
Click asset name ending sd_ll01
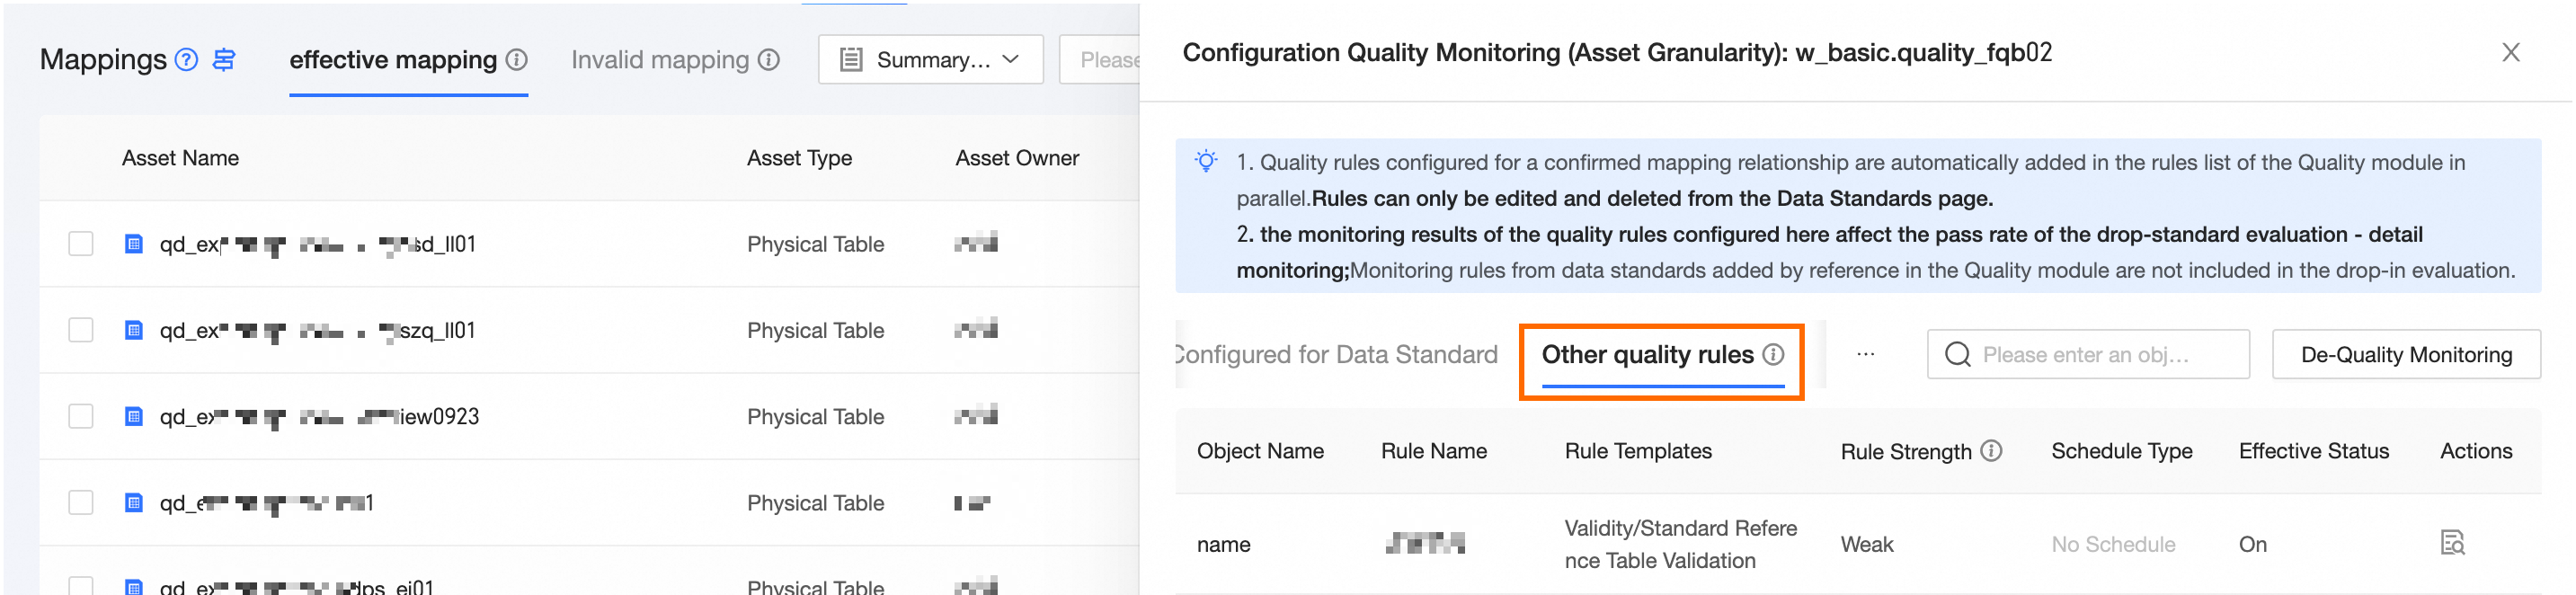click(317, 244)
